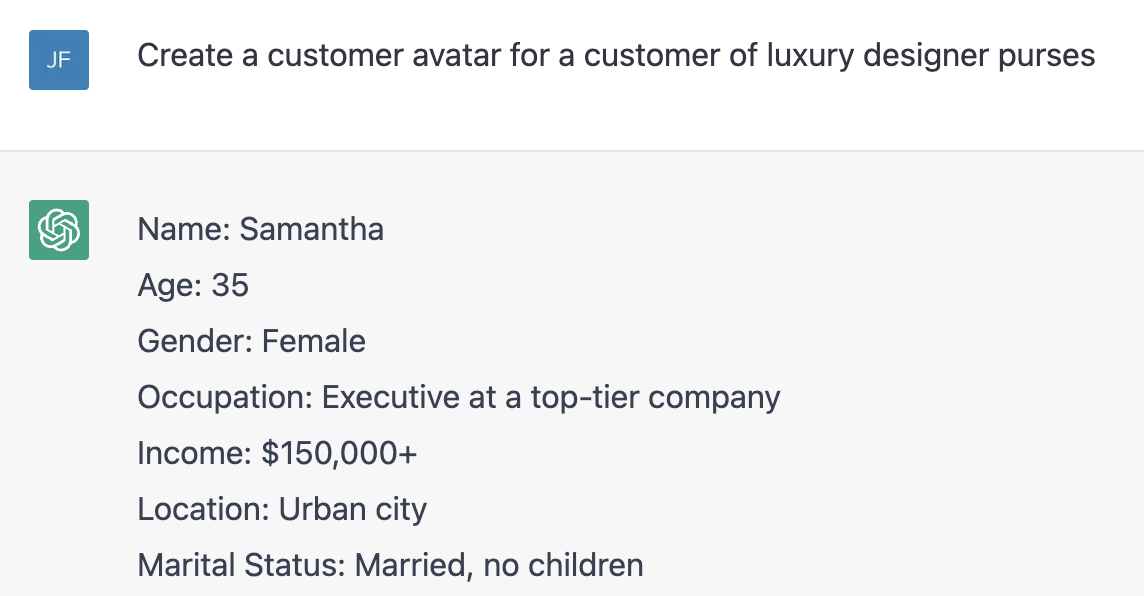Click the "Age:" label

(170, 286)
